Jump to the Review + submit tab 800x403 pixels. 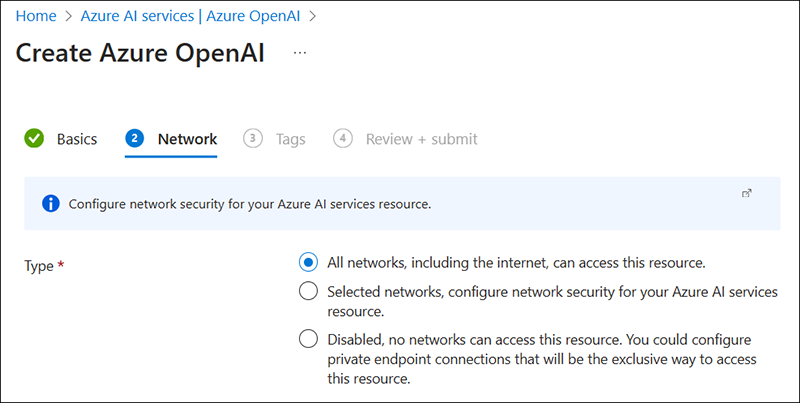click(421, 139)
